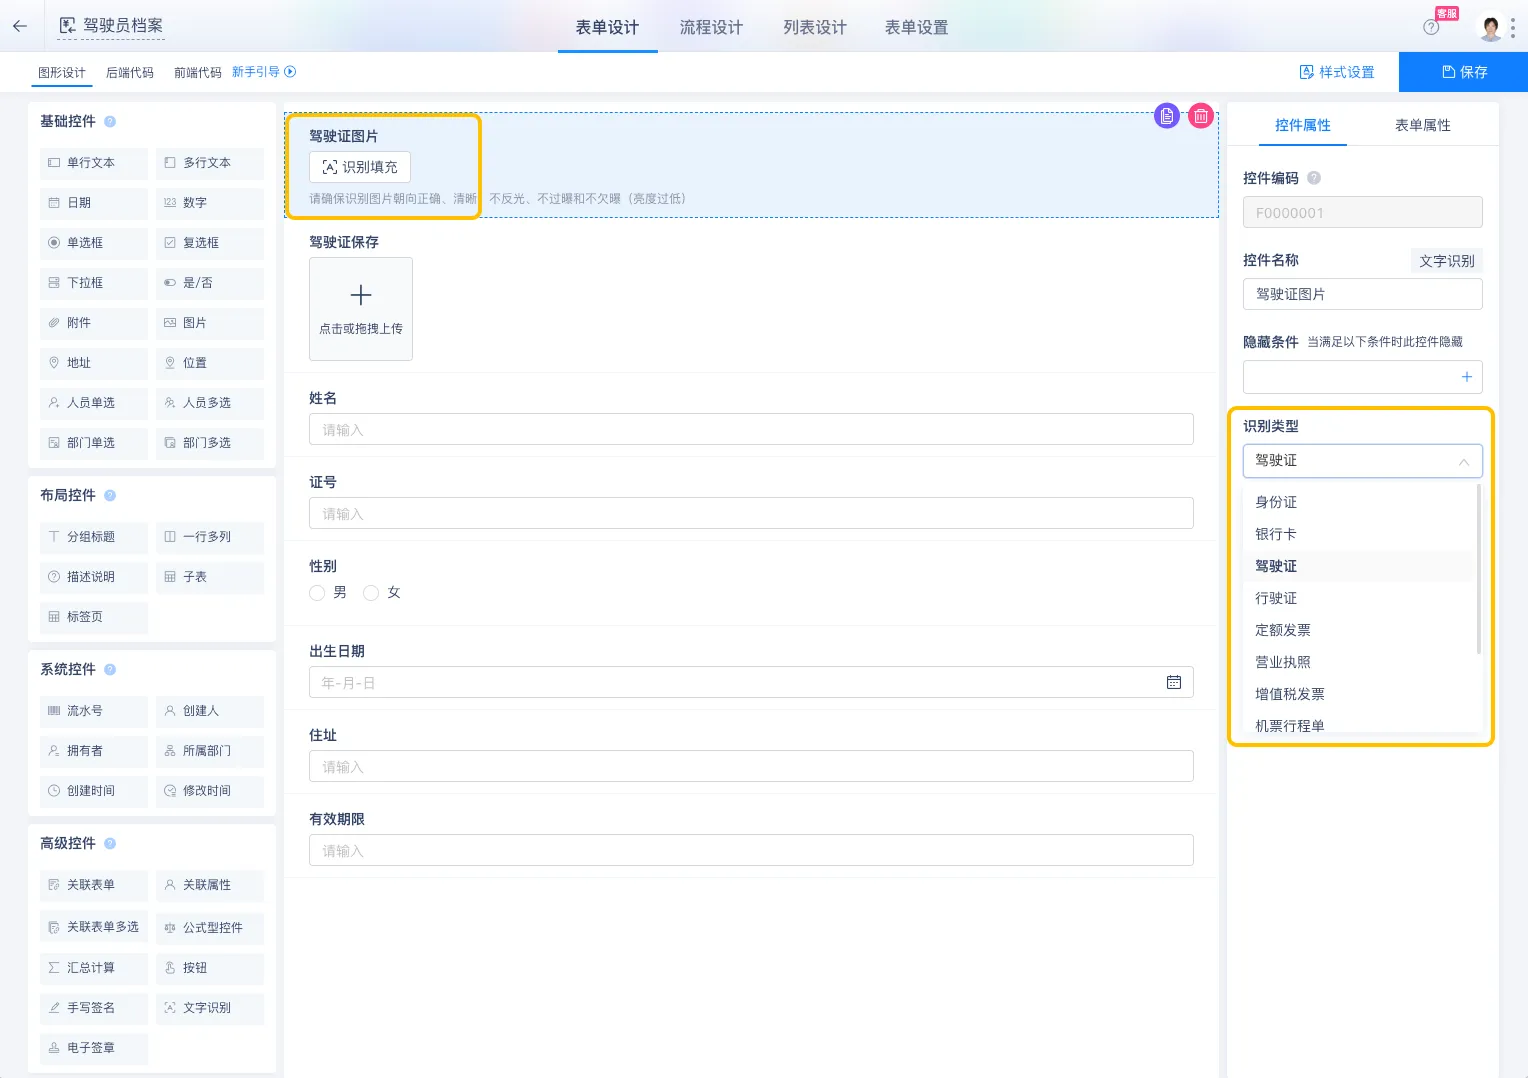Add 电子签章 control
This screenshot has height=1078, width=1528.
[94, 1048]
